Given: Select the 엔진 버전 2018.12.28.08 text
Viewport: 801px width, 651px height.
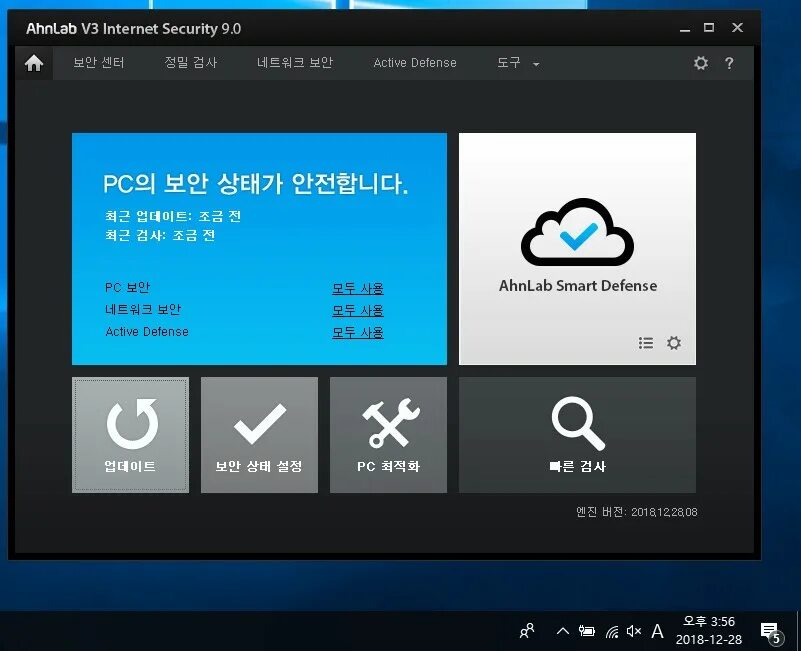Looking at the screenshot, I should point(637,512).
